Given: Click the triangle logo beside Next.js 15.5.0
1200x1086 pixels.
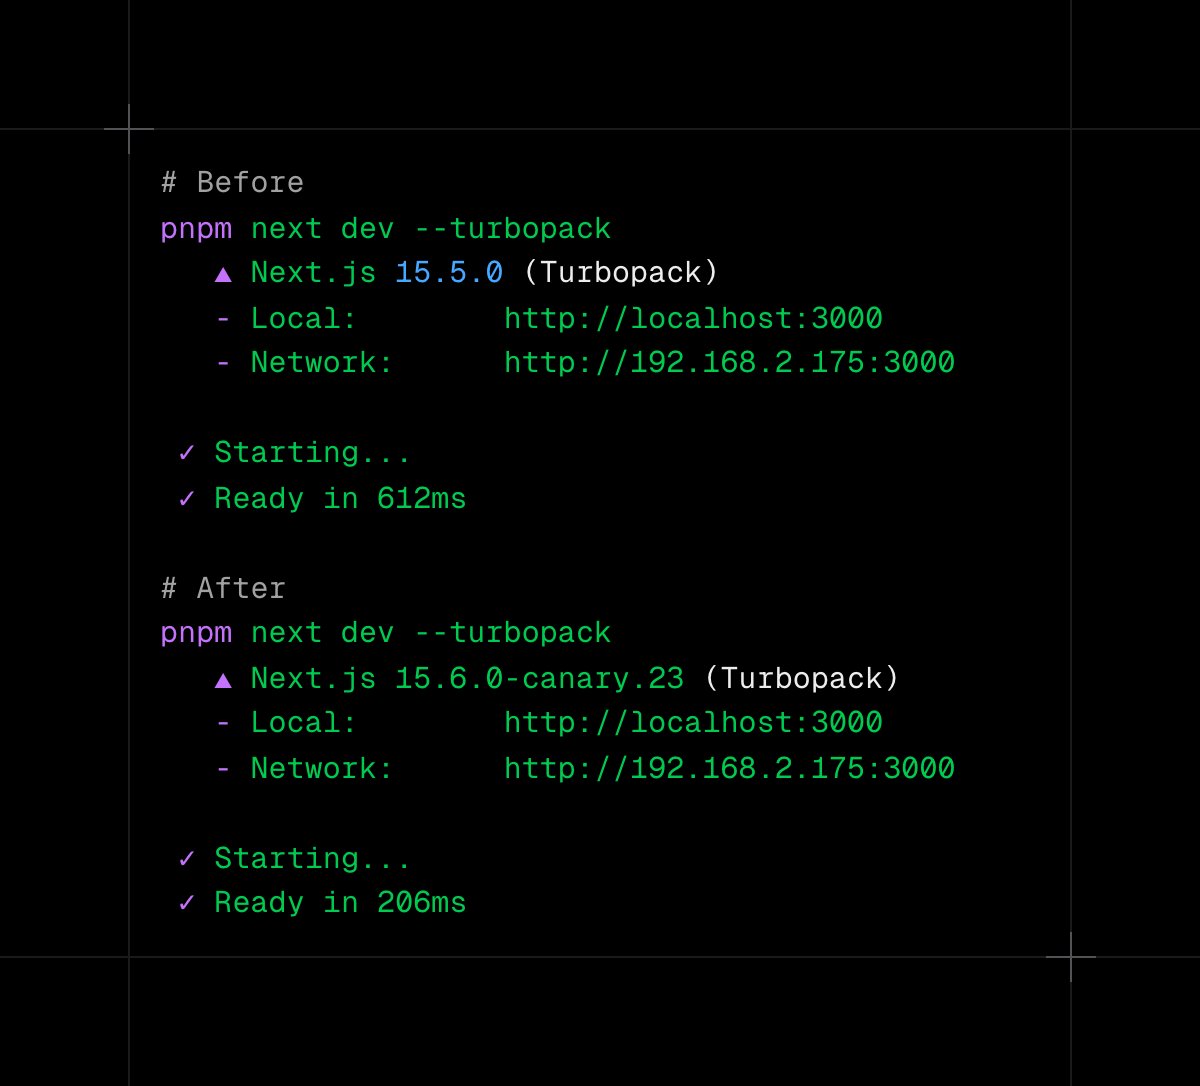Looking at the screenshot, I should pyautogui.click(x=224, y=274).
